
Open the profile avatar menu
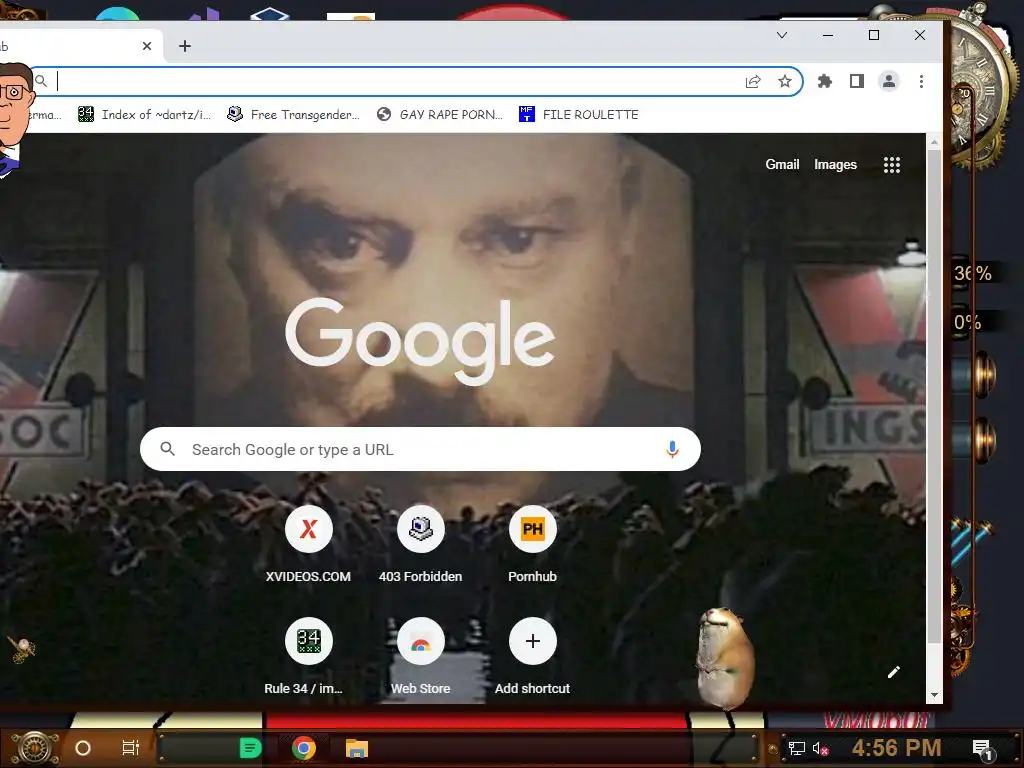point(889,81)
